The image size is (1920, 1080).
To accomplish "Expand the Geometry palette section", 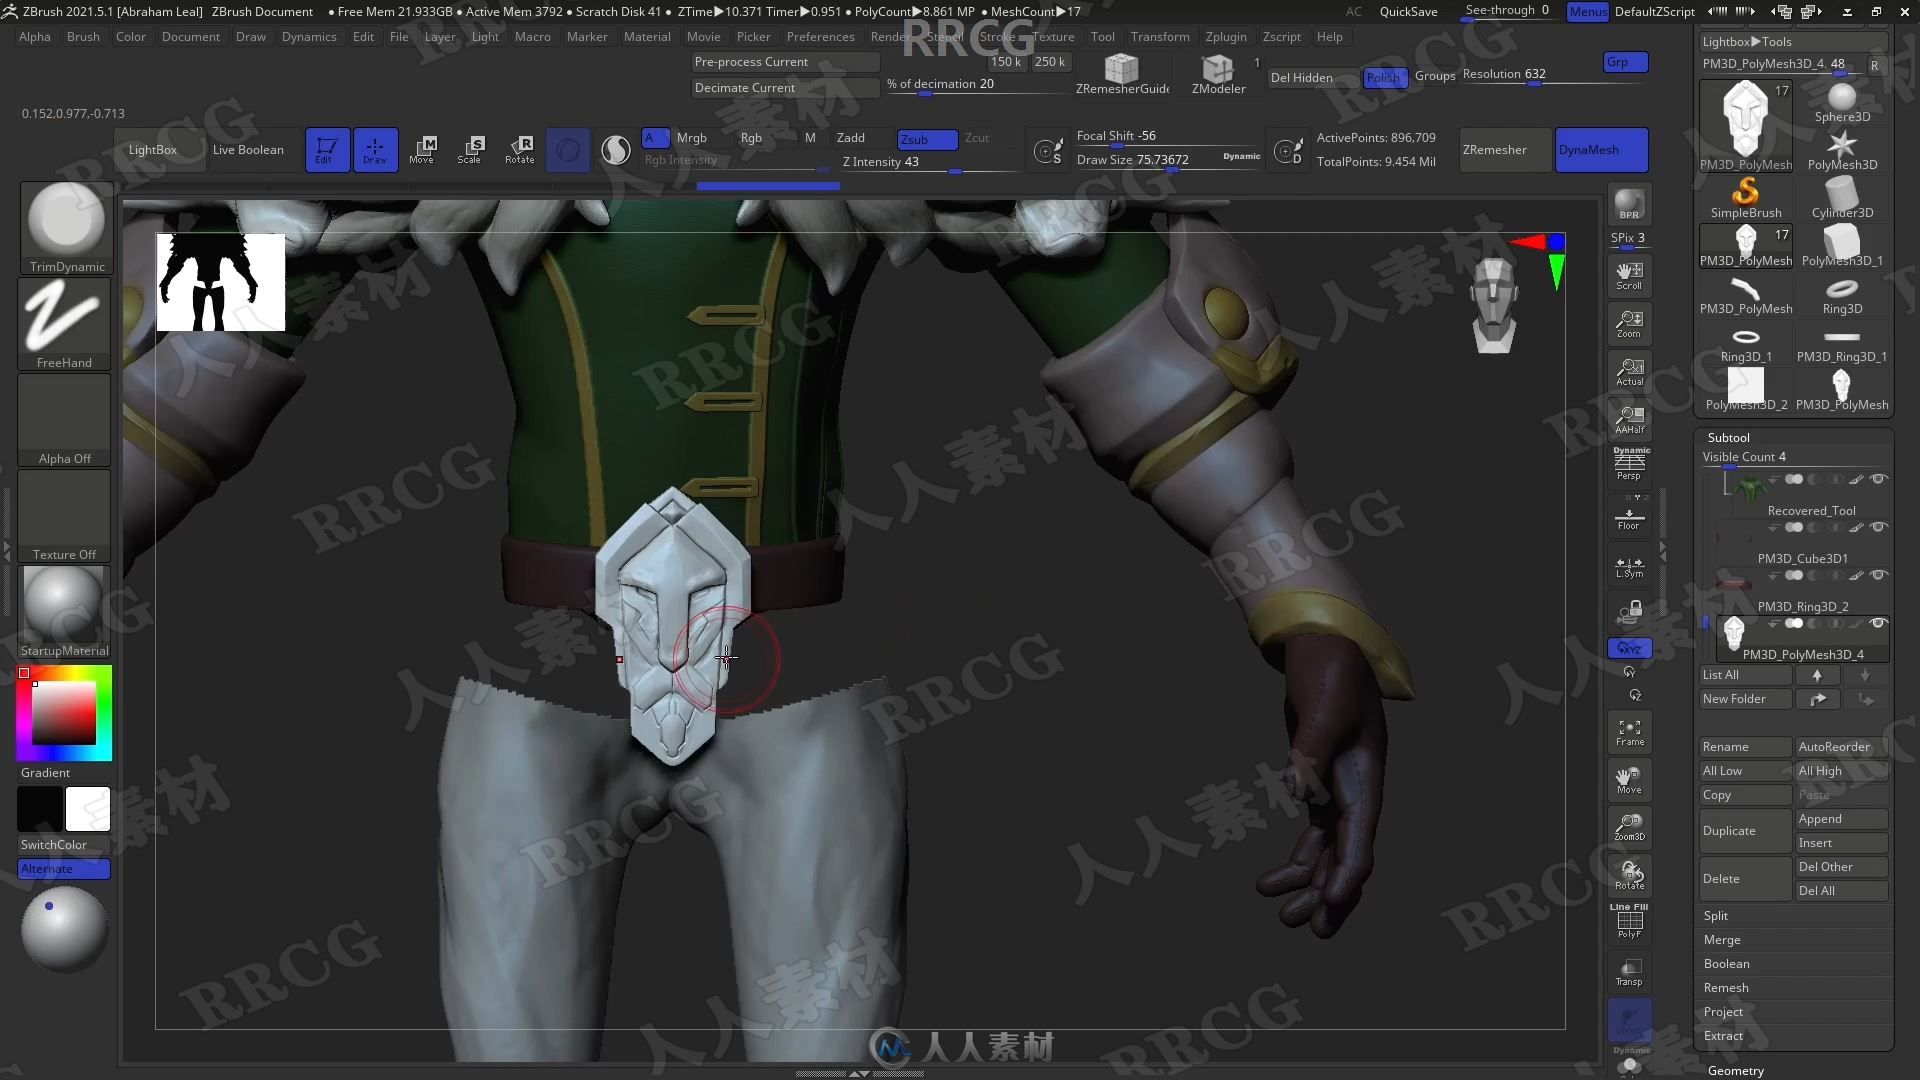I will [x=1736, y=1070].
